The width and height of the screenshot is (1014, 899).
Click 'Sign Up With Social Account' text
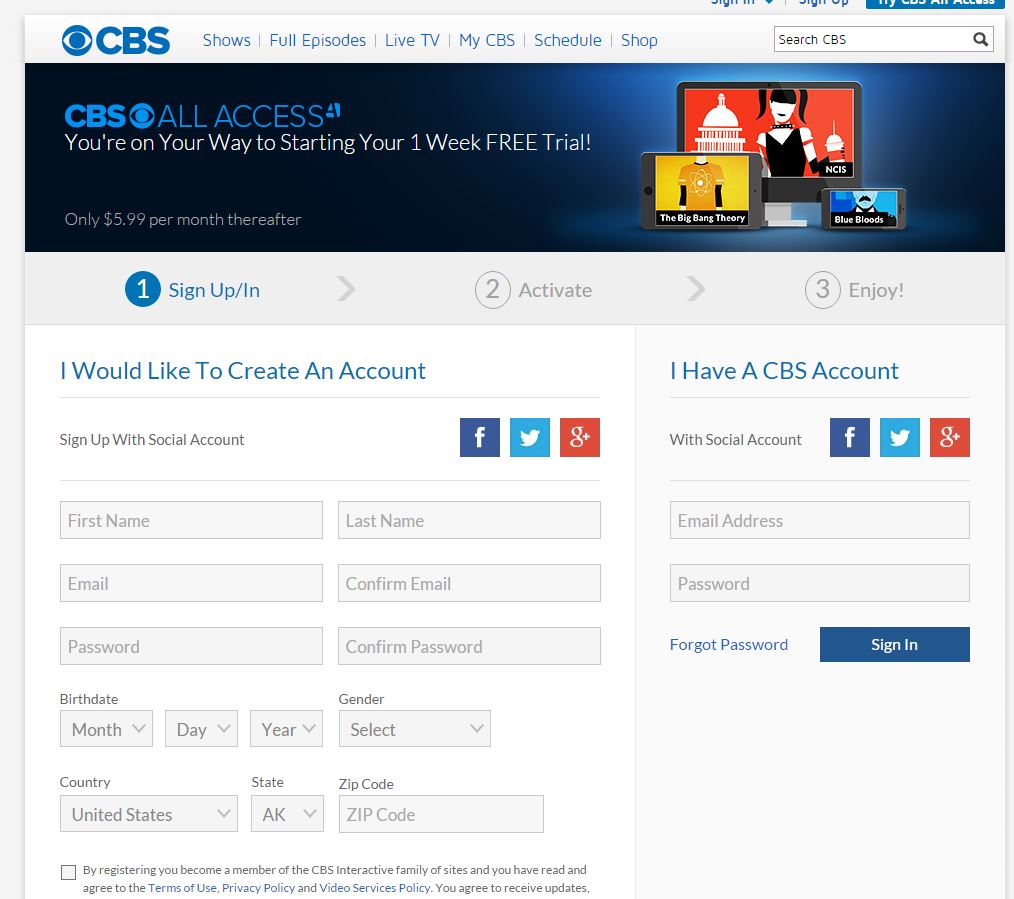click(152, 440)
